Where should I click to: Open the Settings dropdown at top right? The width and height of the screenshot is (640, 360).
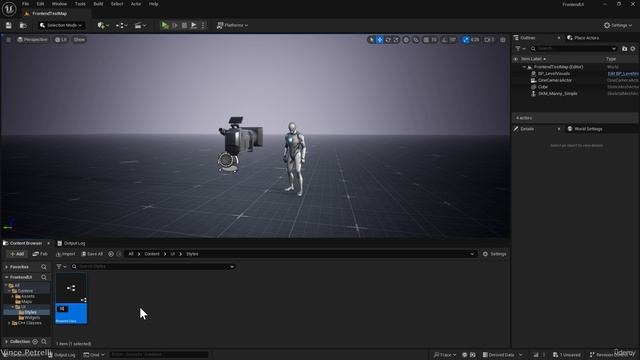tap(618, 25)
